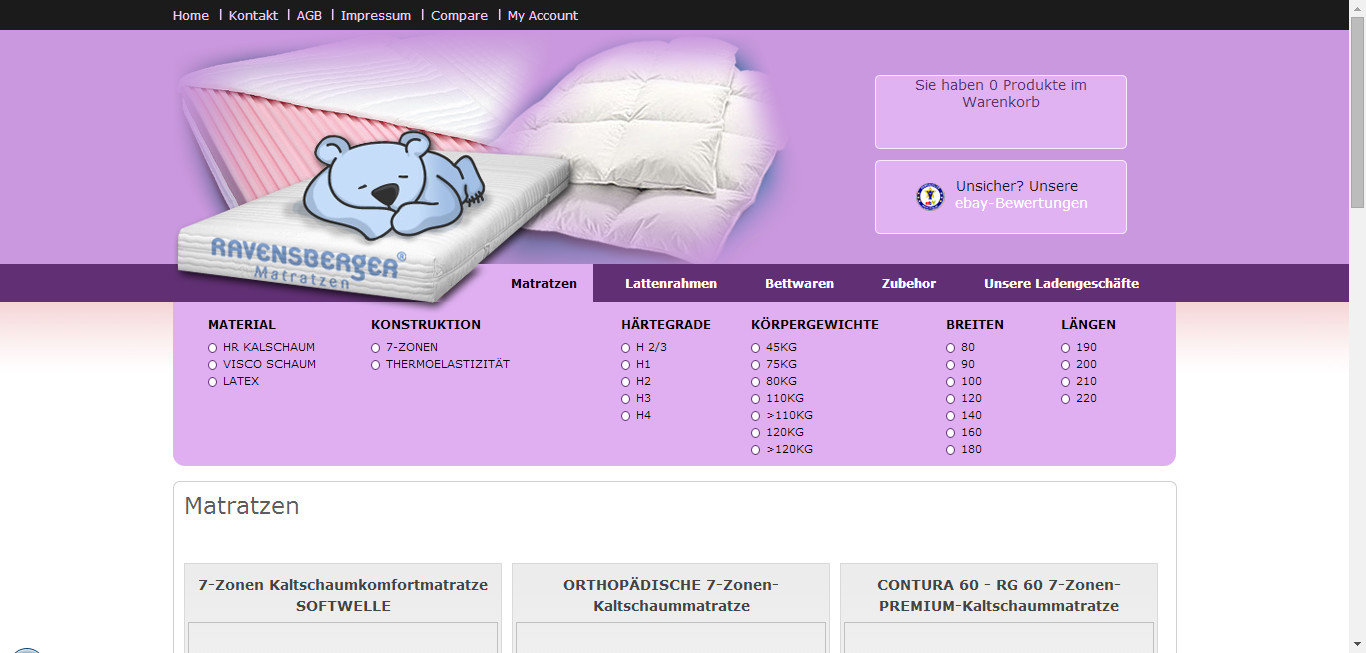Set length filter to 220
The image size is (1366, 653).
pyautogui.click(x=1065, y=399)
